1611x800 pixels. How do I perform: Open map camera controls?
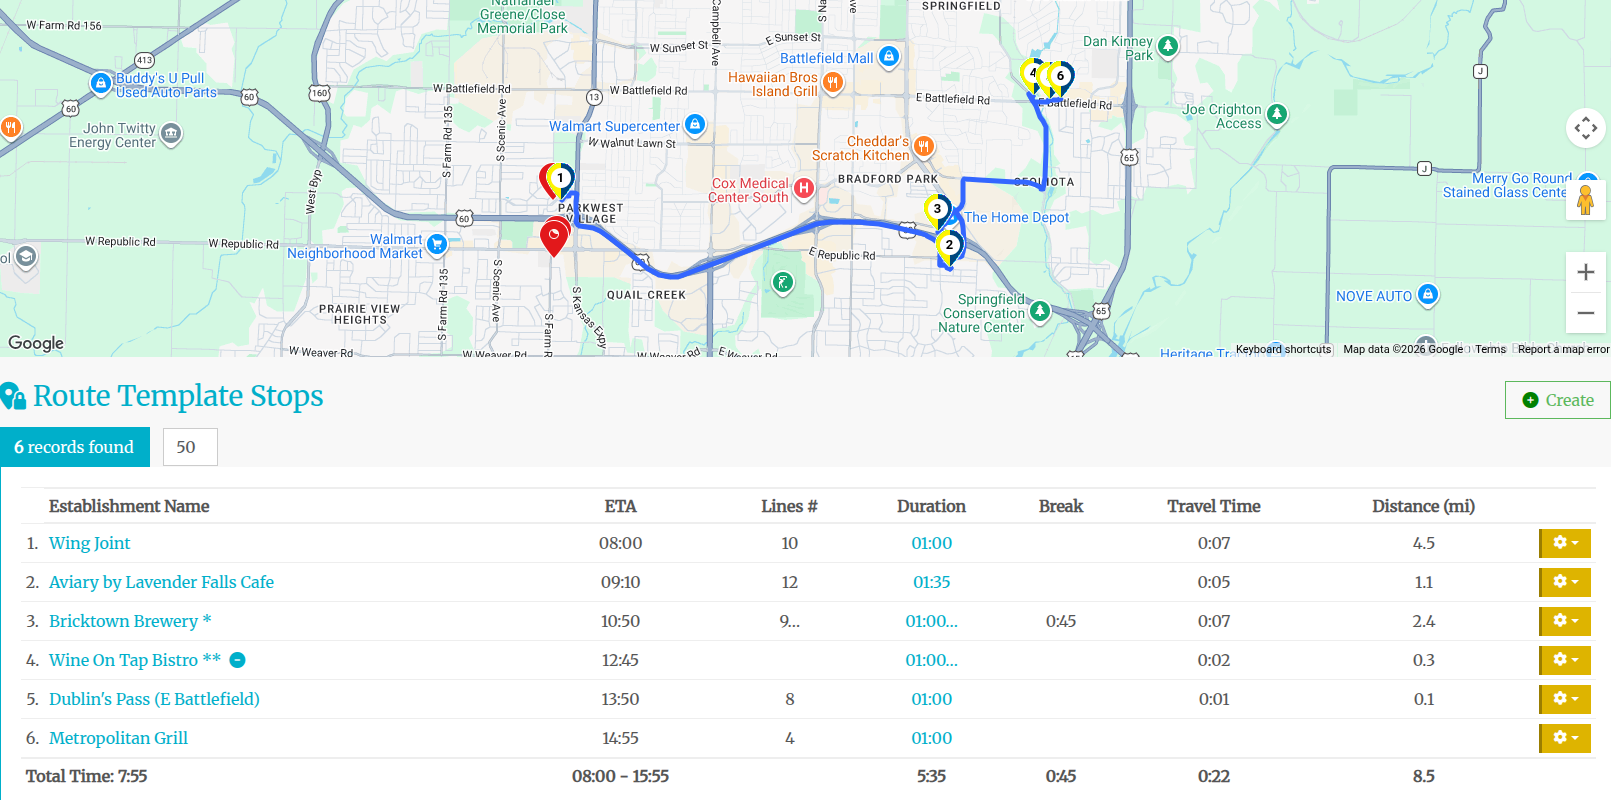pos(1585,128)
